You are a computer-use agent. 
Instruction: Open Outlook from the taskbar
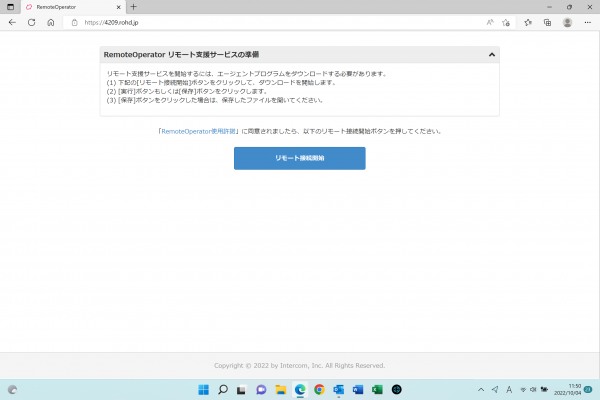coord(339,390)
